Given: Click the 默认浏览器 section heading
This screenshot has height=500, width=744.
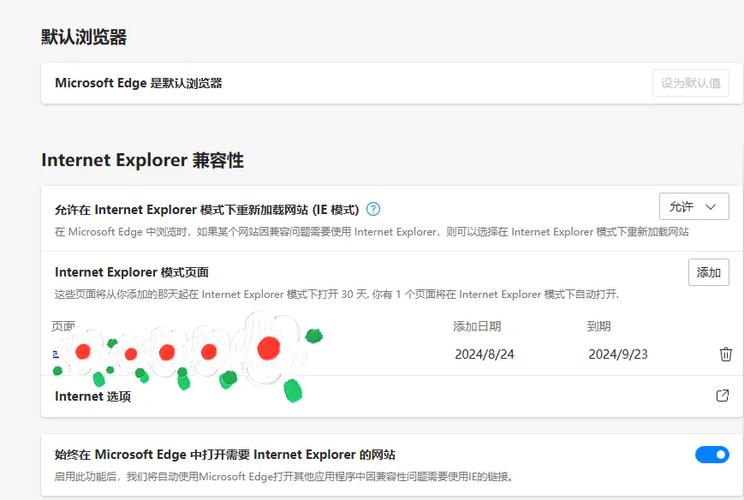Looking at the screenshot, I should 84,37.
